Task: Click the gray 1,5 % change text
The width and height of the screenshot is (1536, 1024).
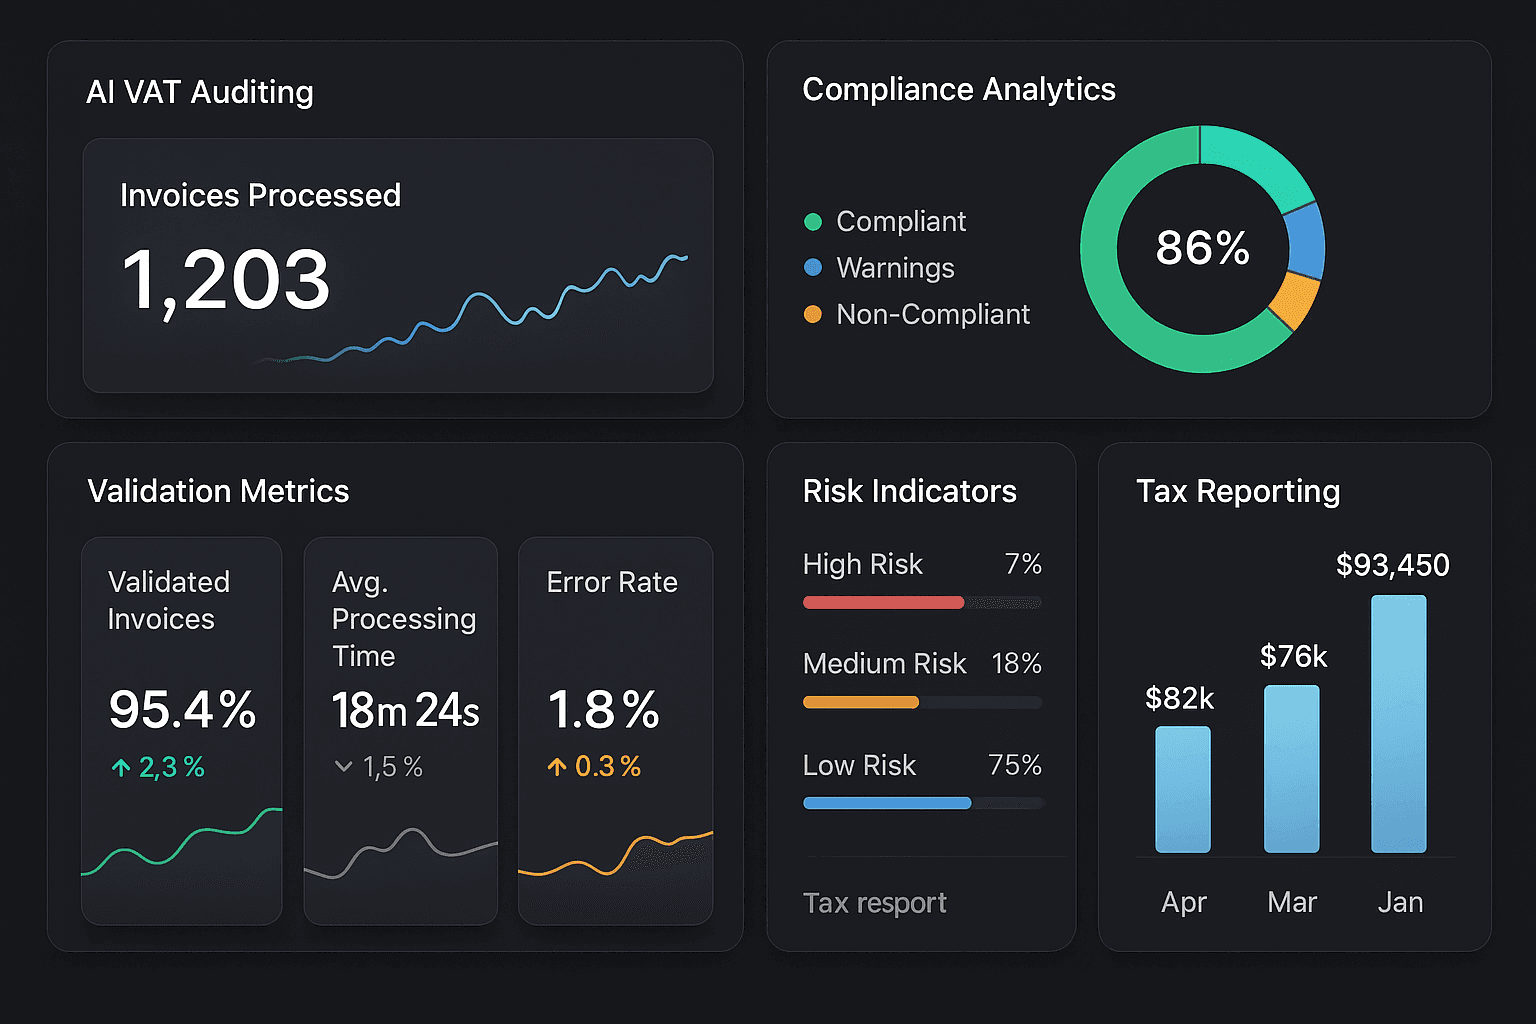Action: coord(392,768)
